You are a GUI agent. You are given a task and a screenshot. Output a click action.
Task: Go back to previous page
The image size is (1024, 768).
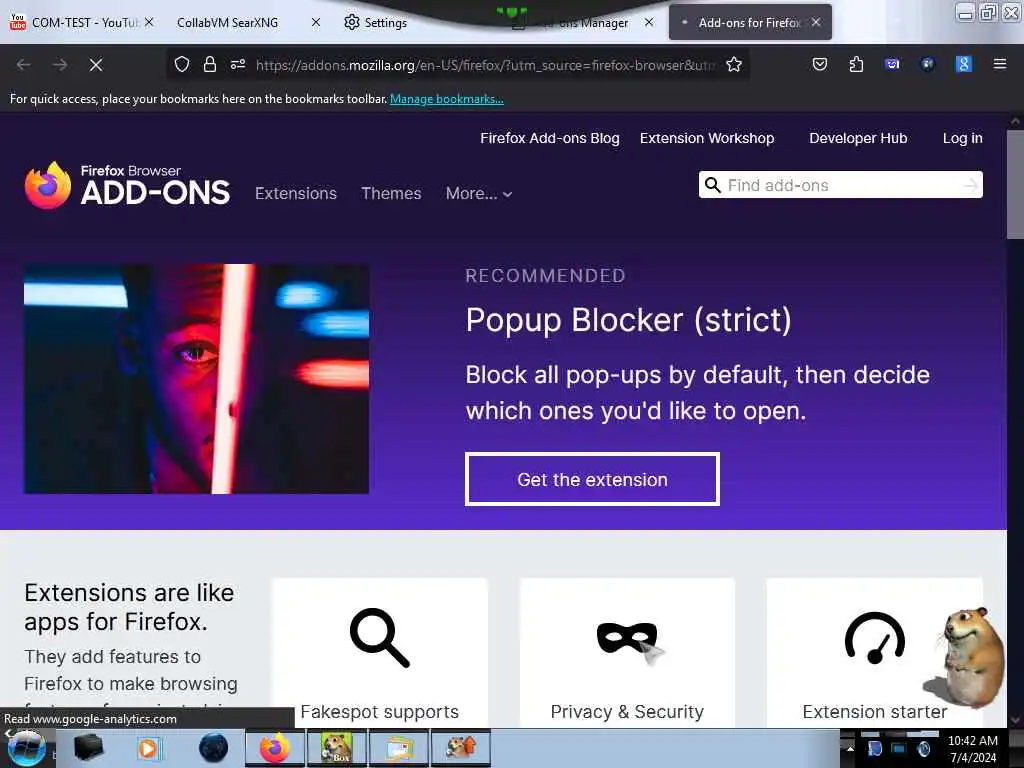(x=24, y=65)
